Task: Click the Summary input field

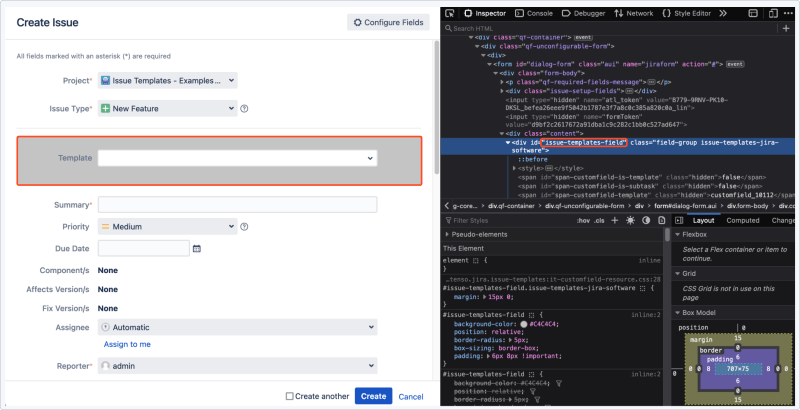Action: tap(237, 204)
